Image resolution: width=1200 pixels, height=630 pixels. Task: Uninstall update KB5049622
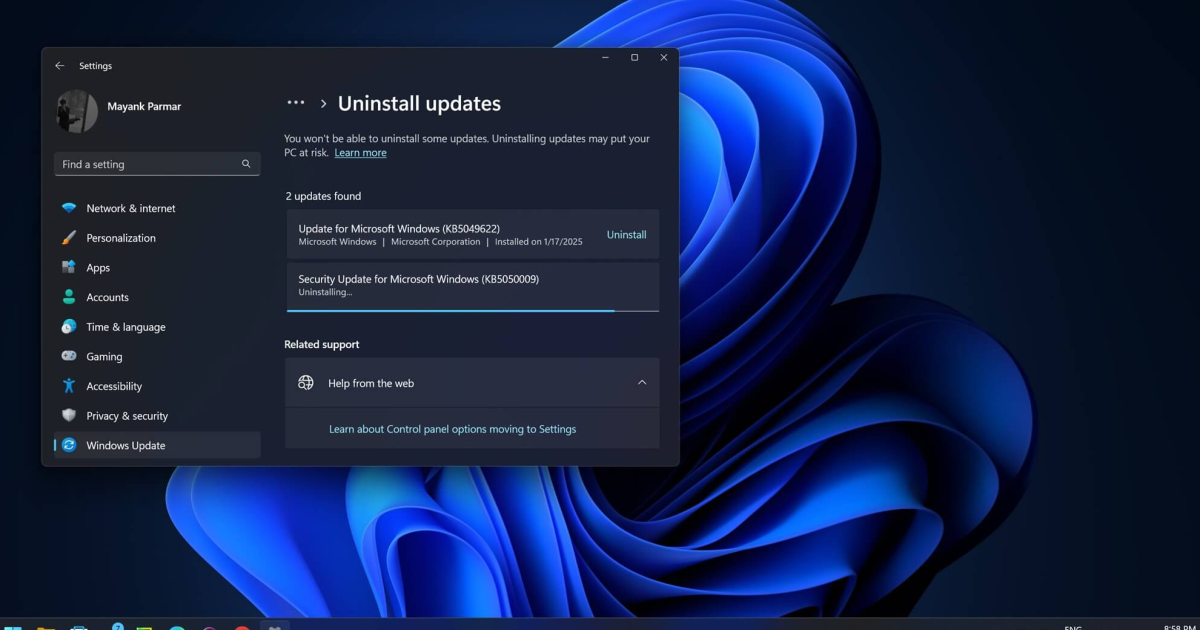coord(626,235)
